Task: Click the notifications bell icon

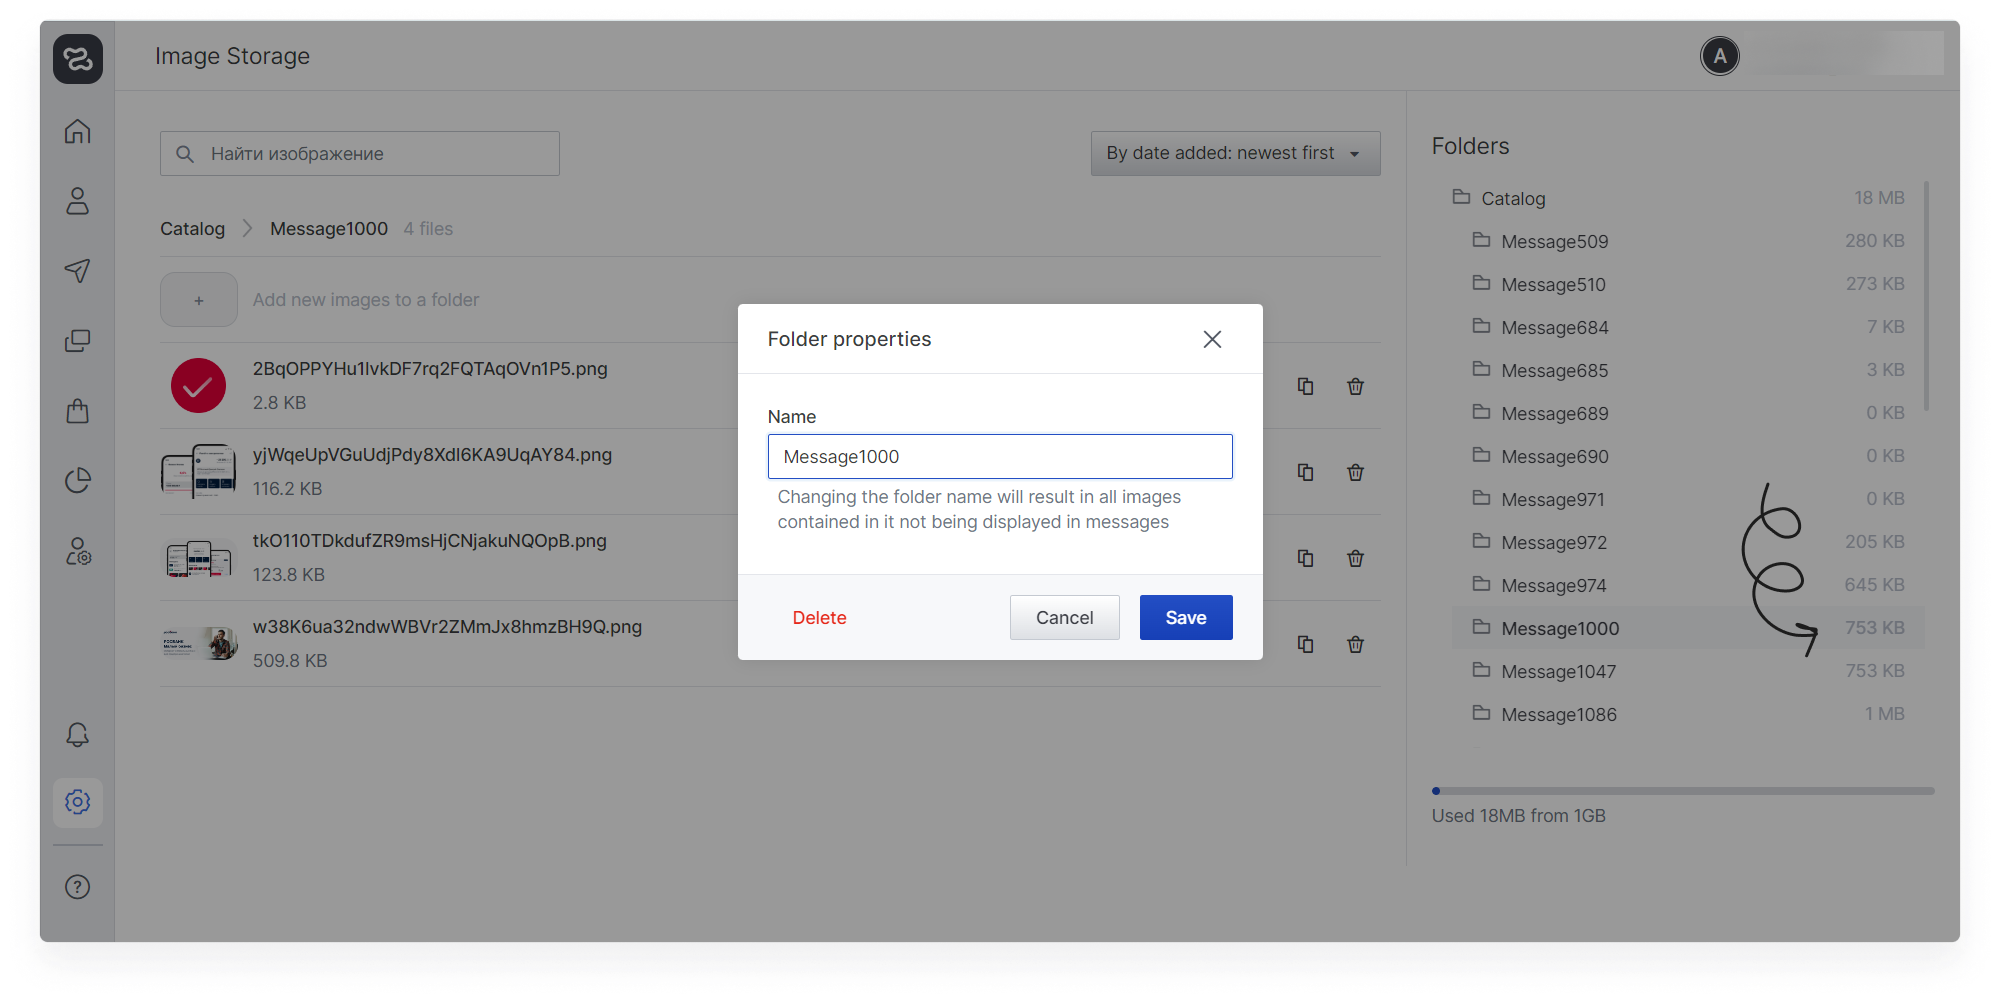Action: tap(78, 735)
